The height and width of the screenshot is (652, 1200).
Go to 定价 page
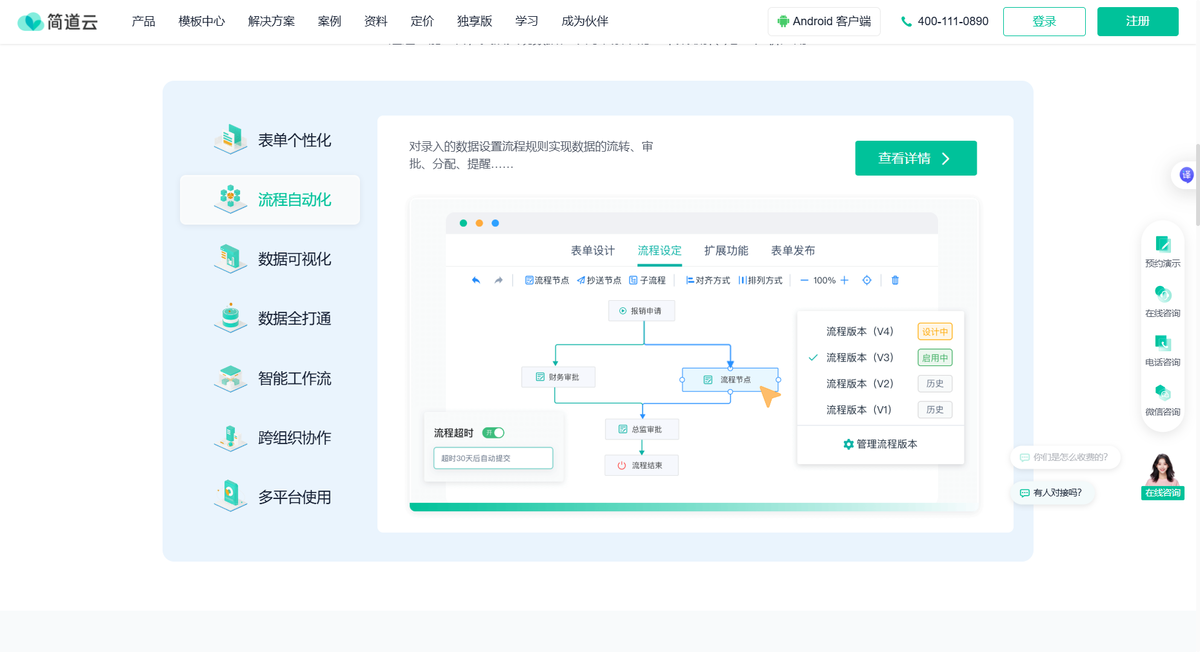422,21
